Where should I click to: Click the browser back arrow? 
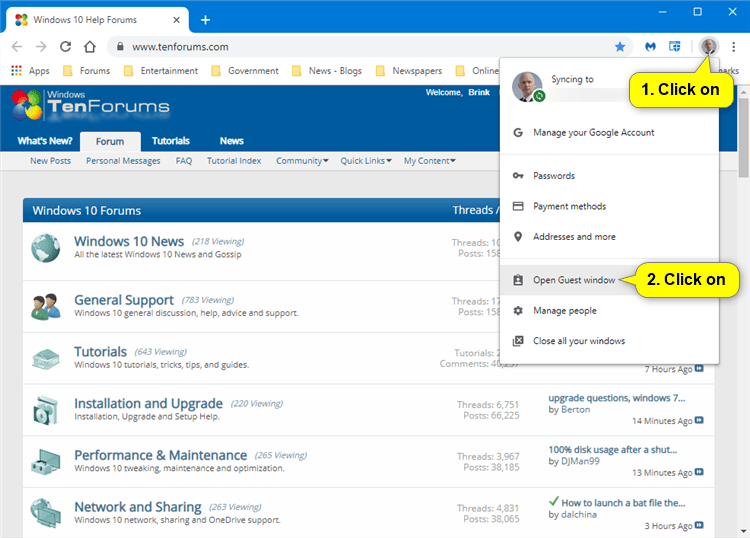tap(17, 46)
